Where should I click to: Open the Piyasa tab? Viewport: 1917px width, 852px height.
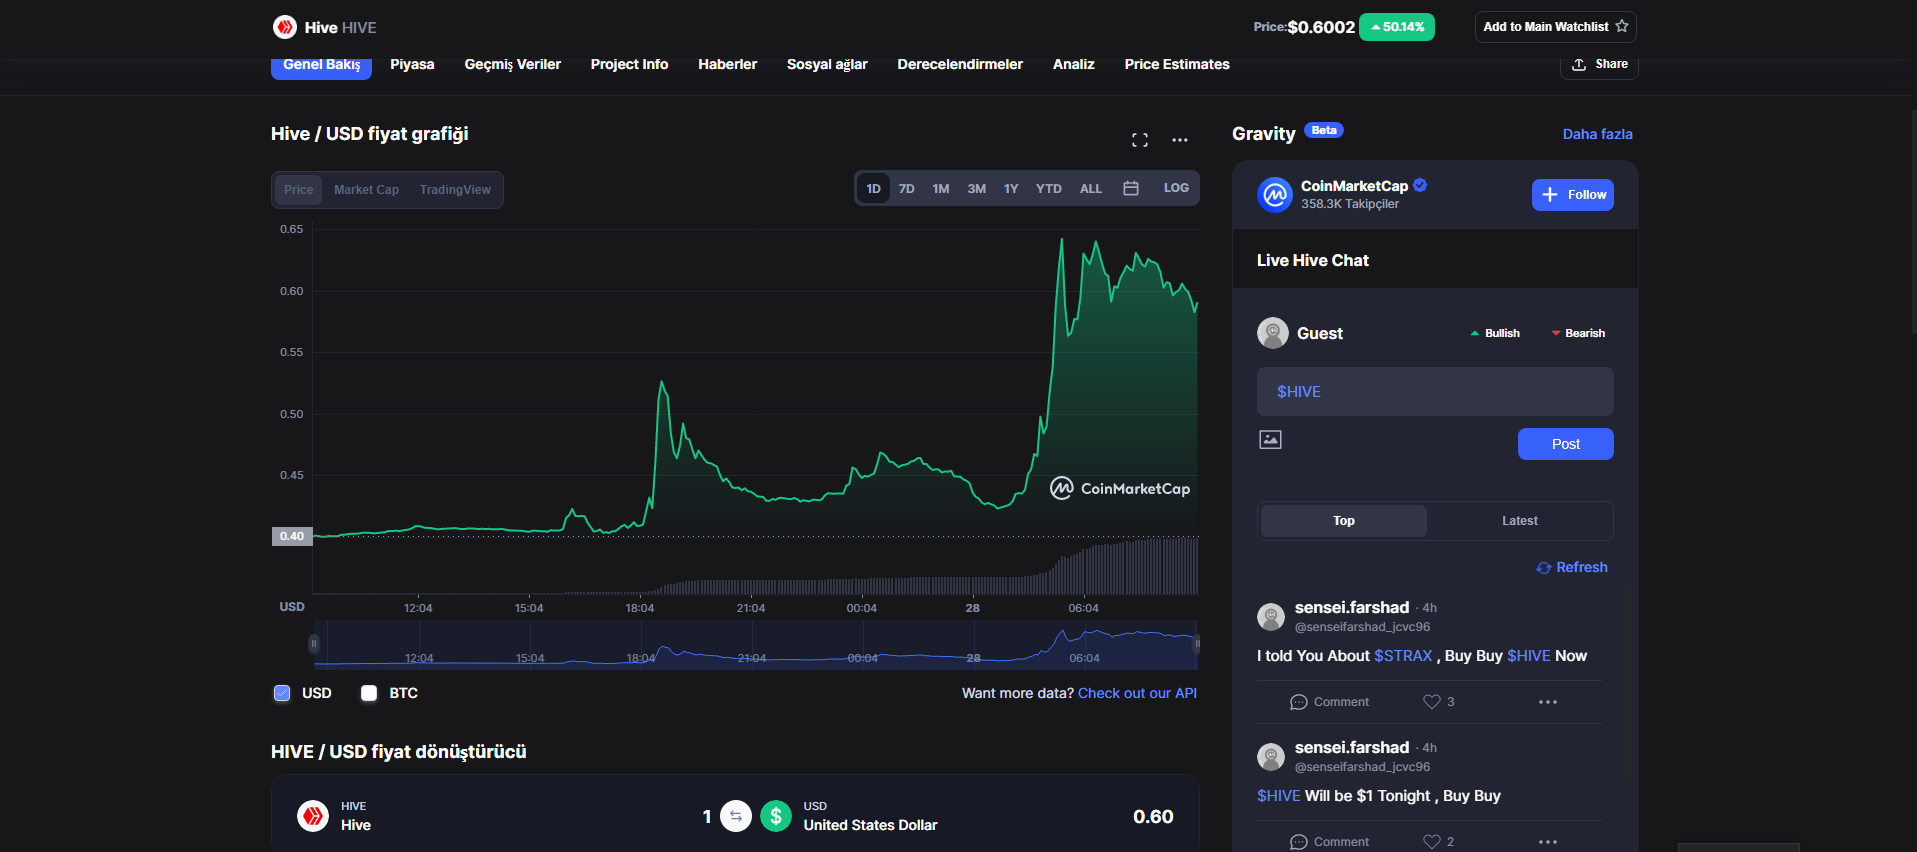412,64
